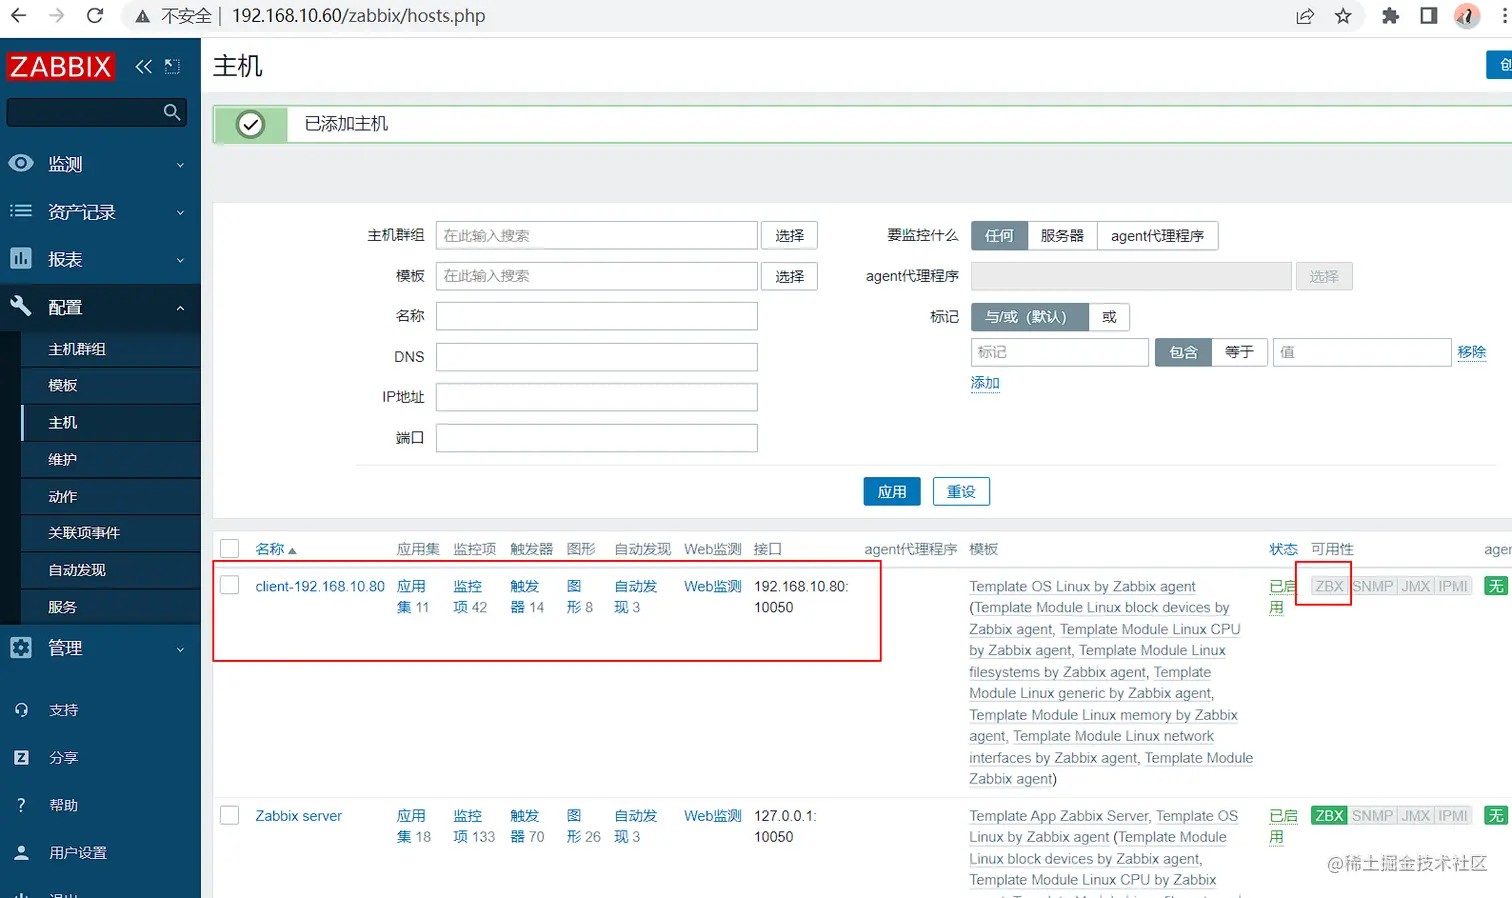Image resolution: width=1512 pixels, height=898 pixels.
Task: Click 选择 button for 模板
Action: (789, 276)
